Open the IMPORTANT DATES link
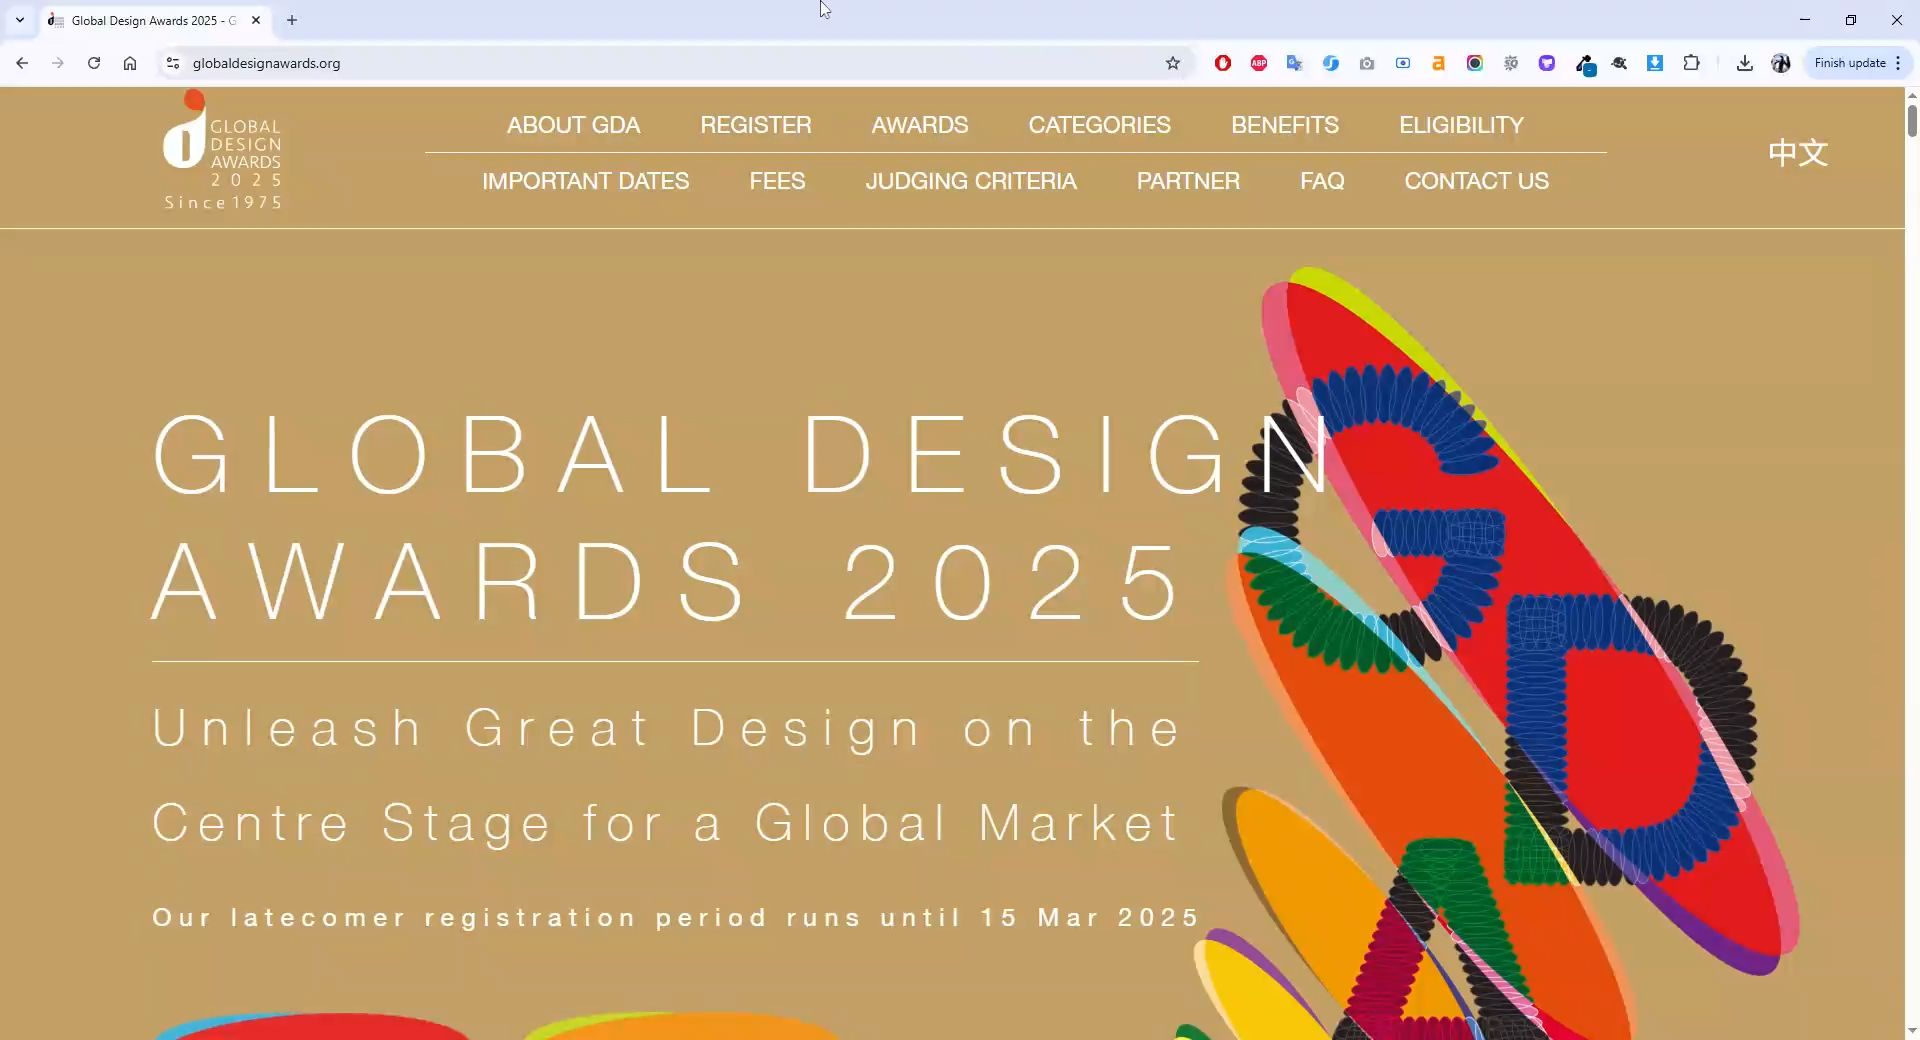This screenshot has height=1040, width=1920. point(585,181)
